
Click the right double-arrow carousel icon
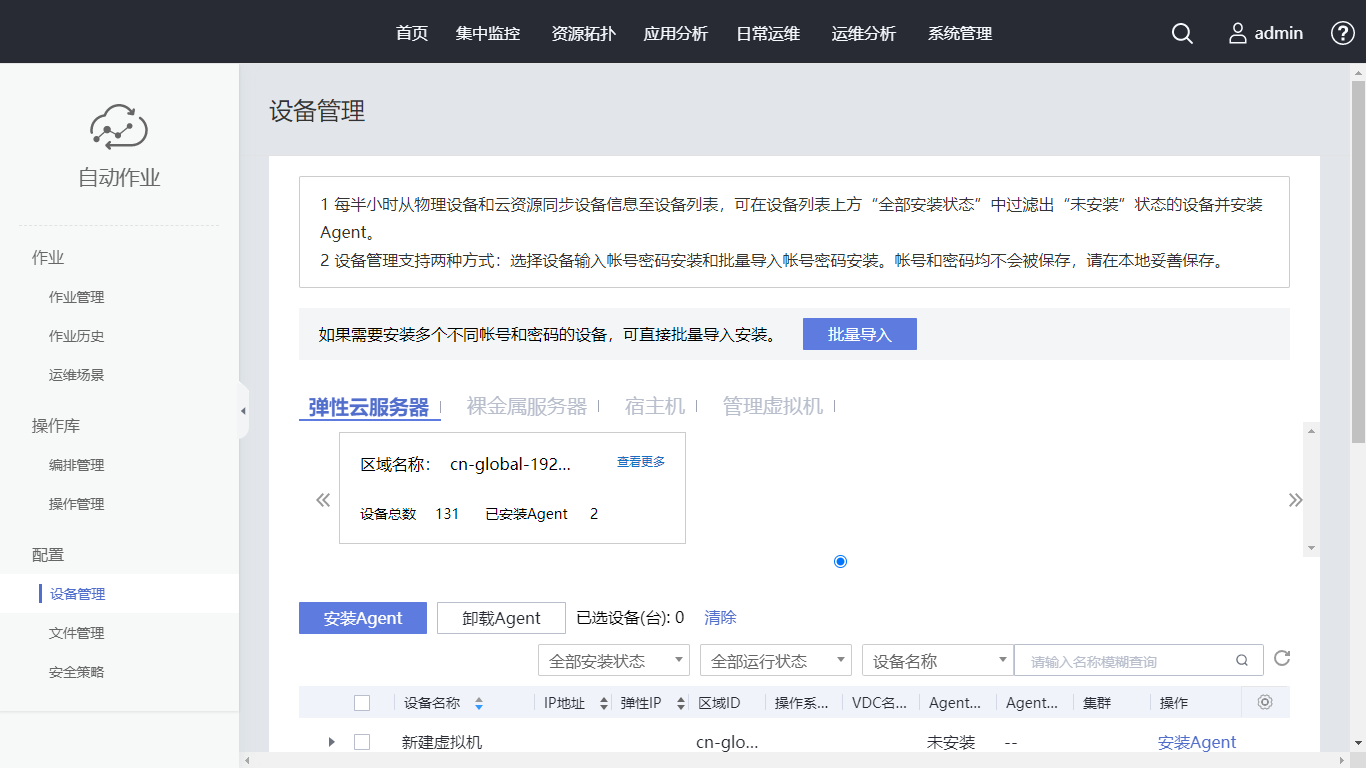1295,500
